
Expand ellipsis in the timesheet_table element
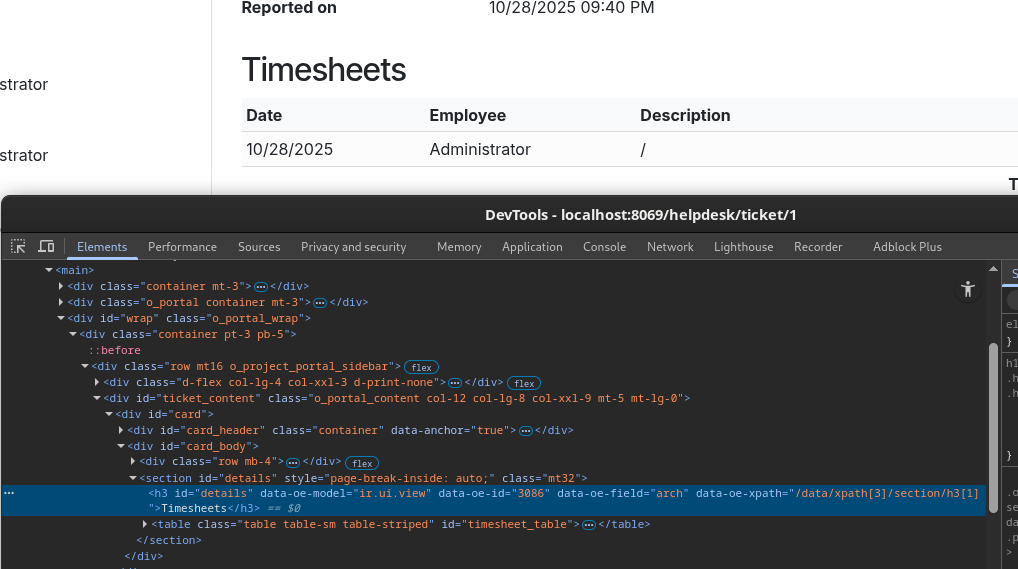(x=589, y=525)
